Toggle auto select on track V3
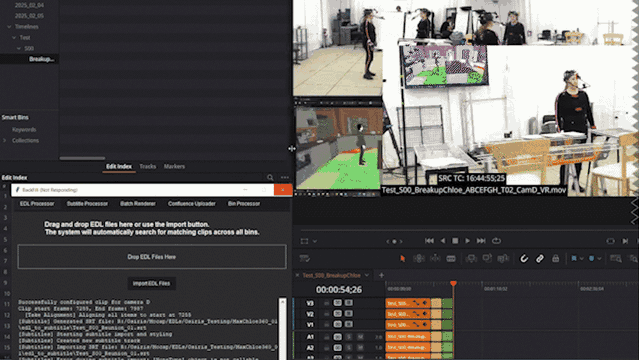Screen dimensions: 640x360 coord(338,303)
